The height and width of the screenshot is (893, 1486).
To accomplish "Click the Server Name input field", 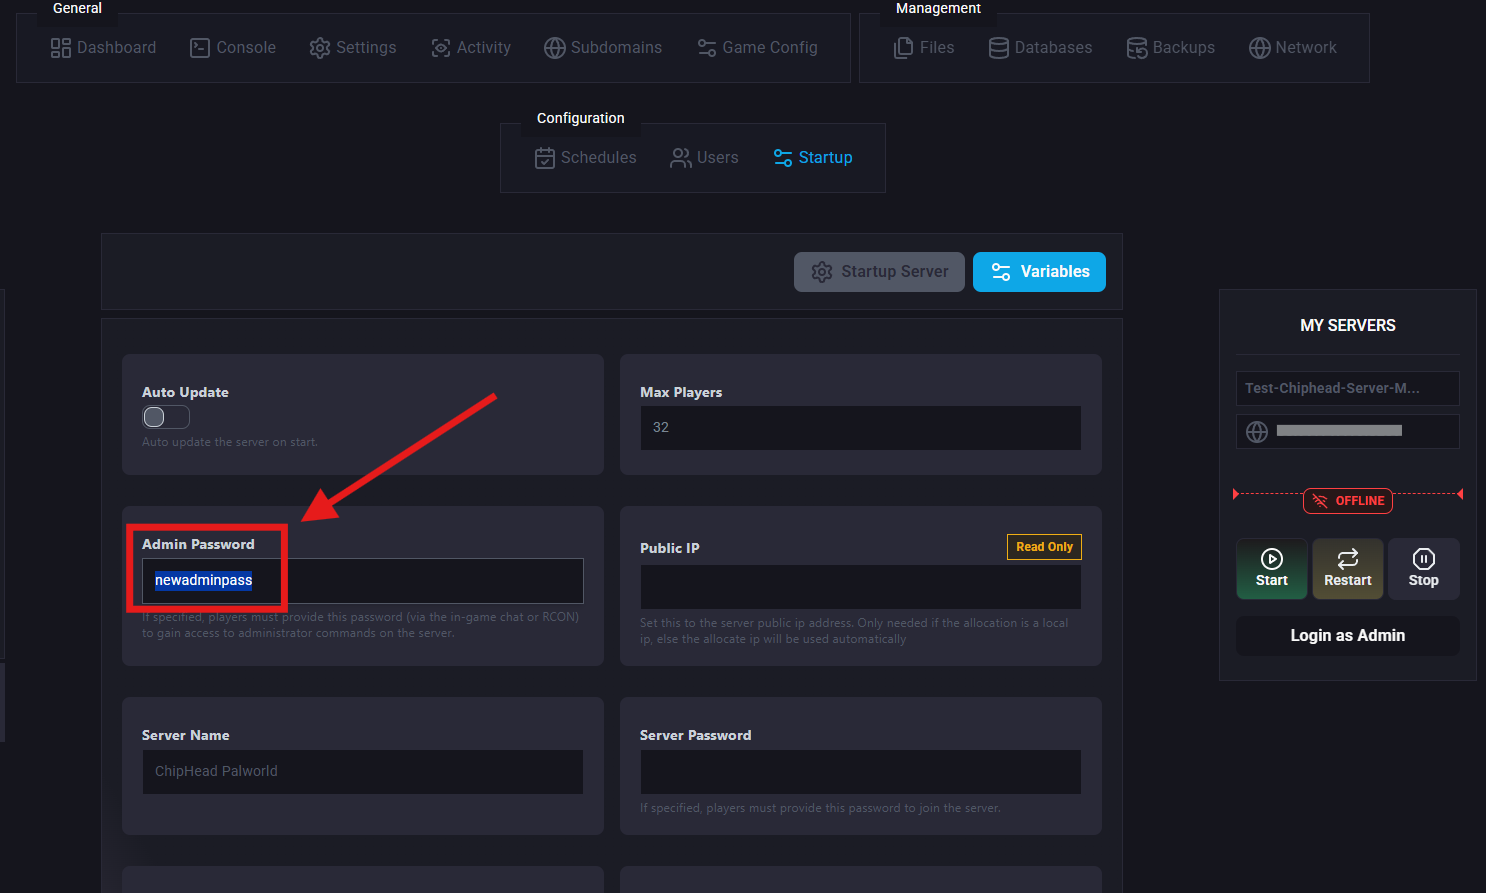I will tap(363, 772).
